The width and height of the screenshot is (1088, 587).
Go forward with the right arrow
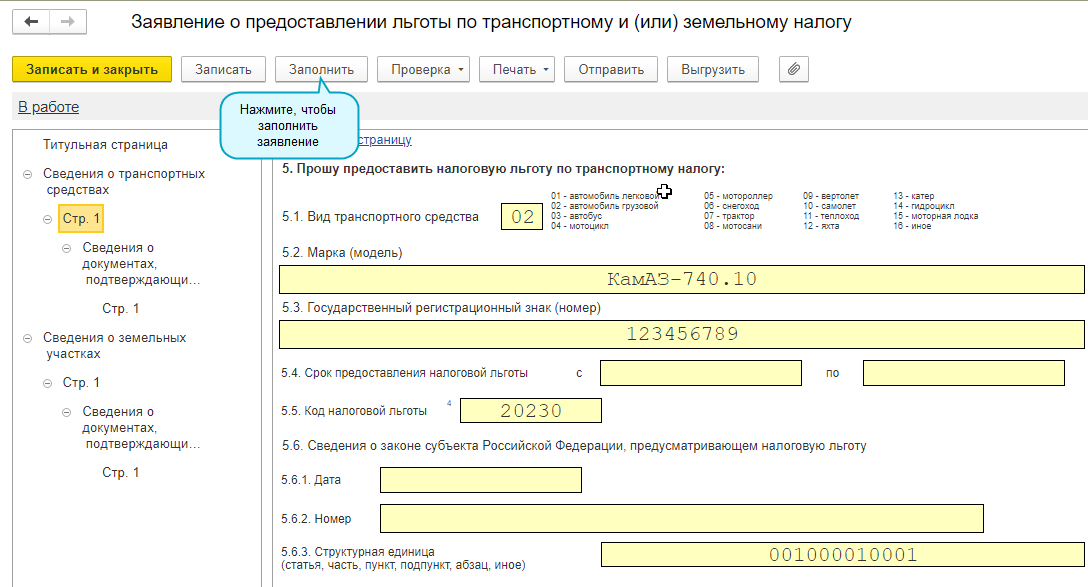(x=68, y=22)
